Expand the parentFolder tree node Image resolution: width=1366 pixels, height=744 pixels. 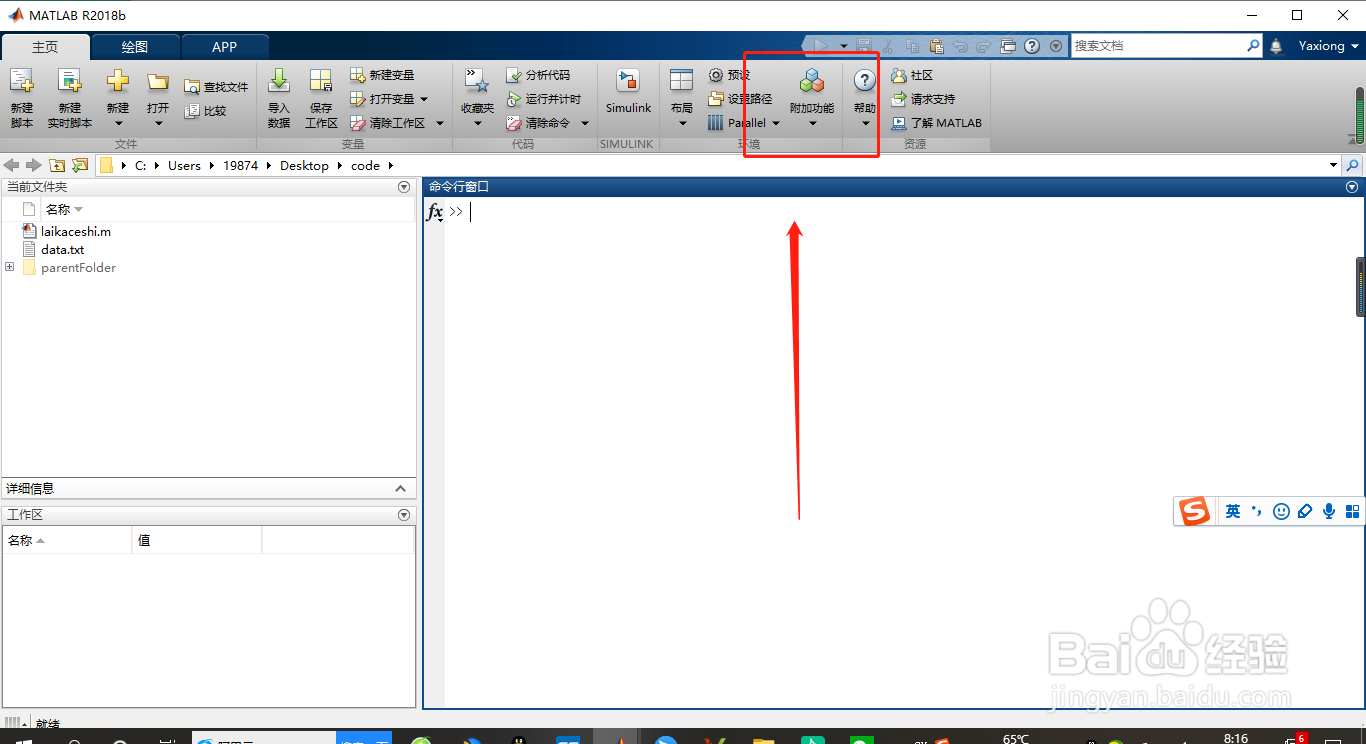pyautogui.click(x=10, y=267)
